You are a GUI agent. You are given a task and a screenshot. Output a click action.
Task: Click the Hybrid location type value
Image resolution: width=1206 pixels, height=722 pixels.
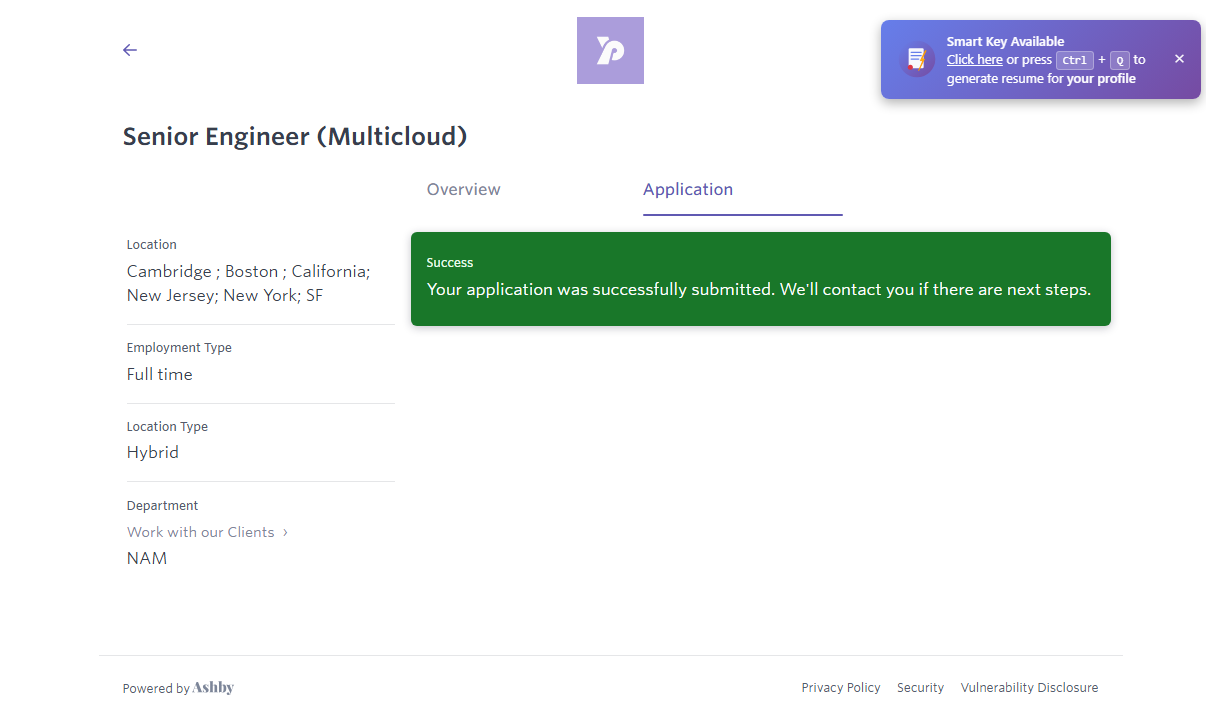click(153, 452)
